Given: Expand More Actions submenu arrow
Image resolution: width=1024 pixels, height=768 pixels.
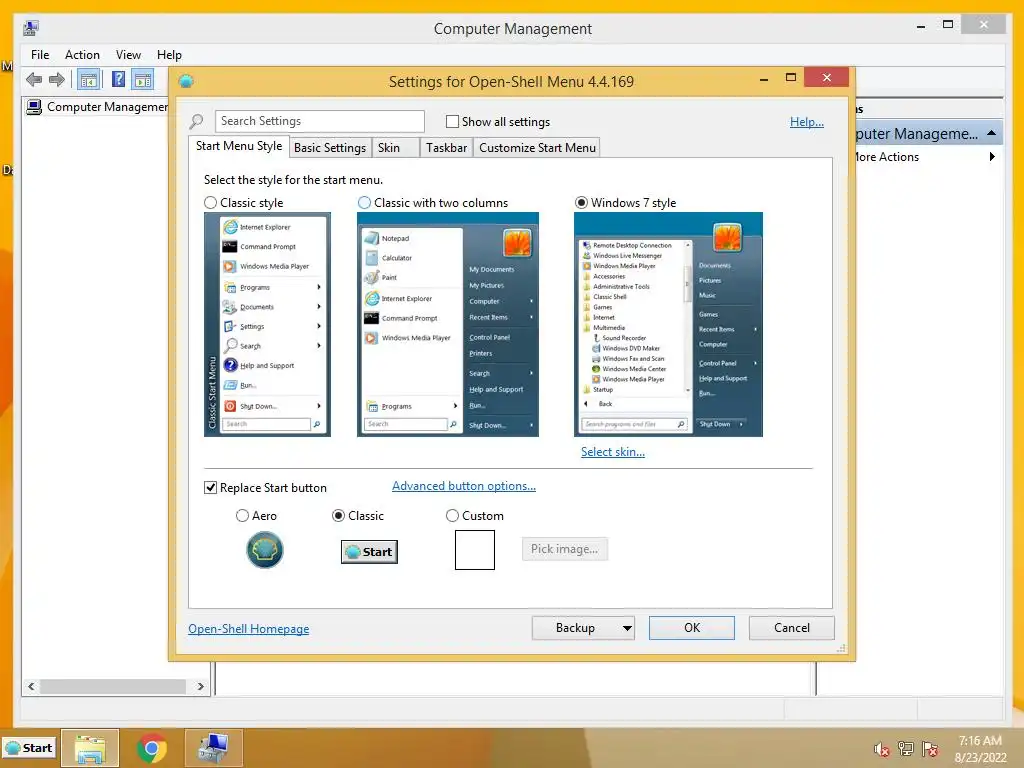Looking at the screenshot, I should [992, 157].
